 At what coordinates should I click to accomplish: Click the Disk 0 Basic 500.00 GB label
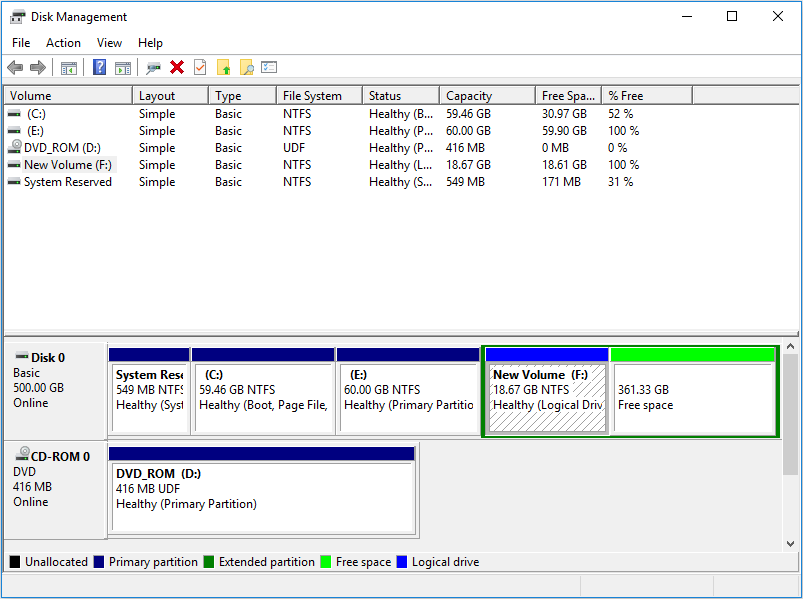coord(55,389)
